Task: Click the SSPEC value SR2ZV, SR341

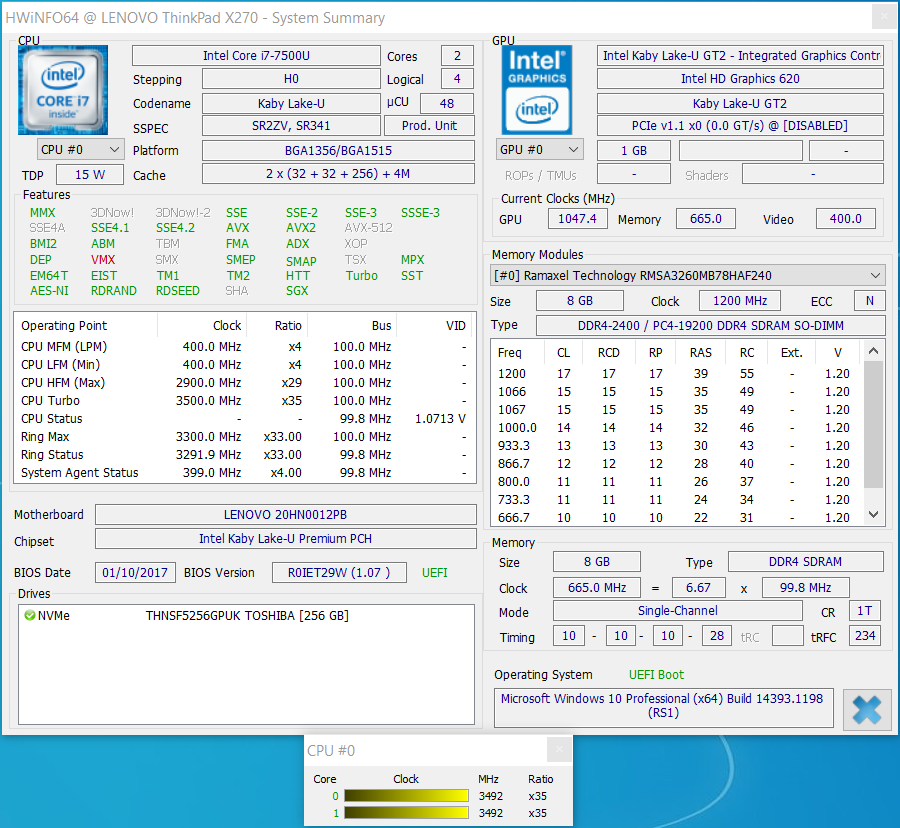Action: point(291,126)
